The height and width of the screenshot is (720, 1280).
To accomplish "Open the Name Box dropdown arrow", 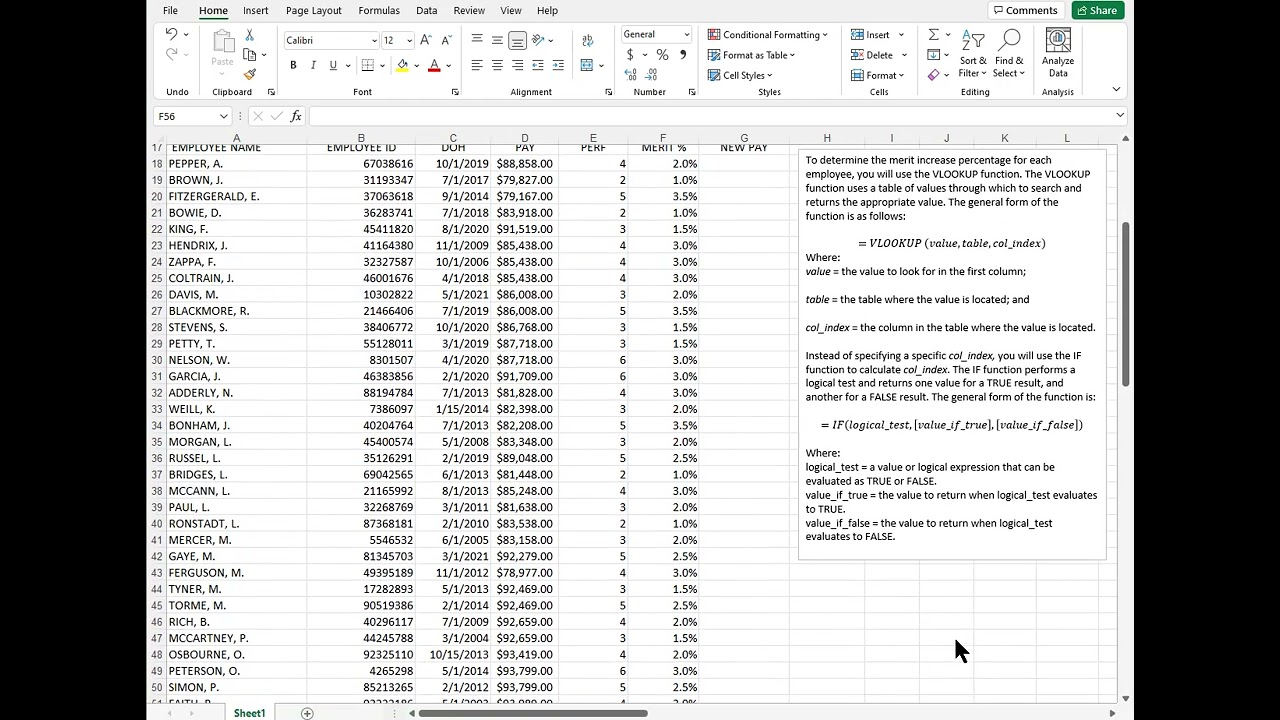I will coord(223,116).
